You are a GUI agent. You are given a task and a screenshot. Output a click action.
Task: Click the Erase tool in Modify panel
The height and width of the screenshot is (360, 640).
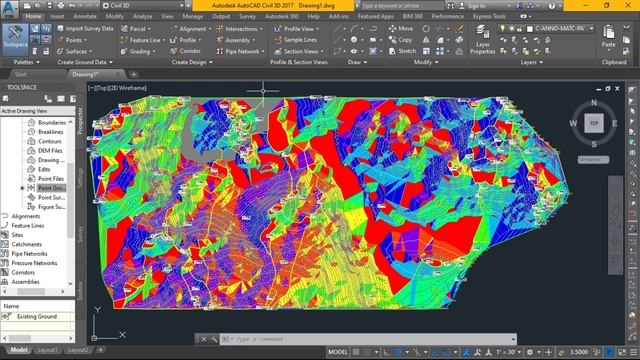(460, 29)
